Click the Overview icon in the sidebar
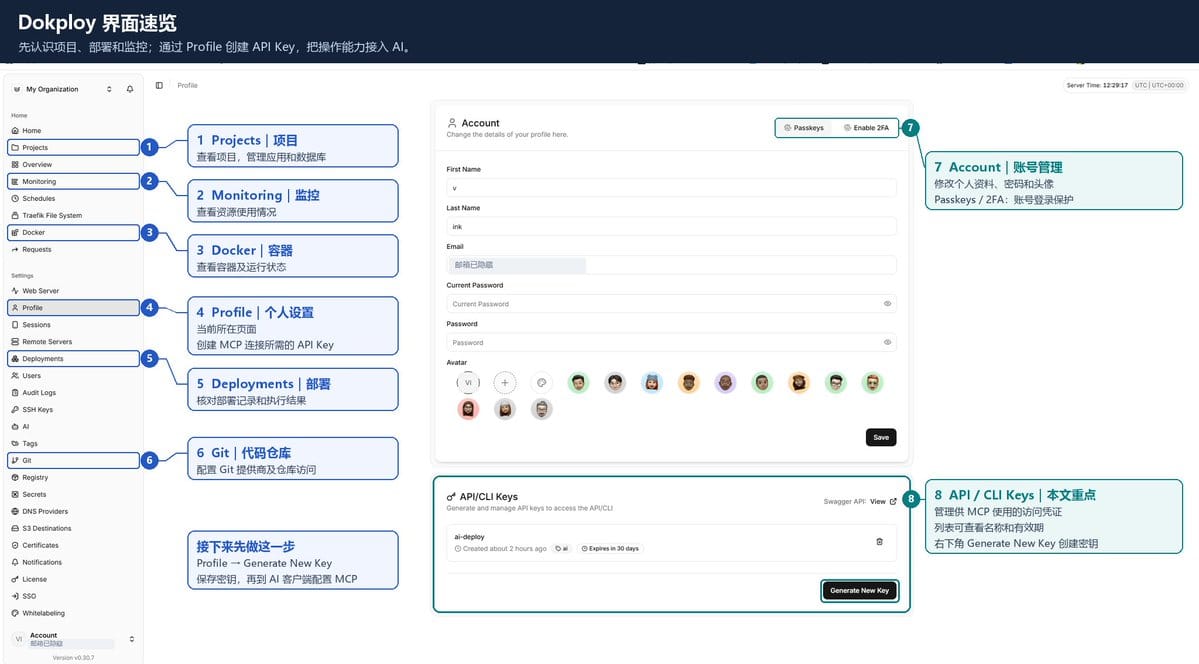Image resolution: width=1199 pixels, height=664 pixels. click(15, 164)
